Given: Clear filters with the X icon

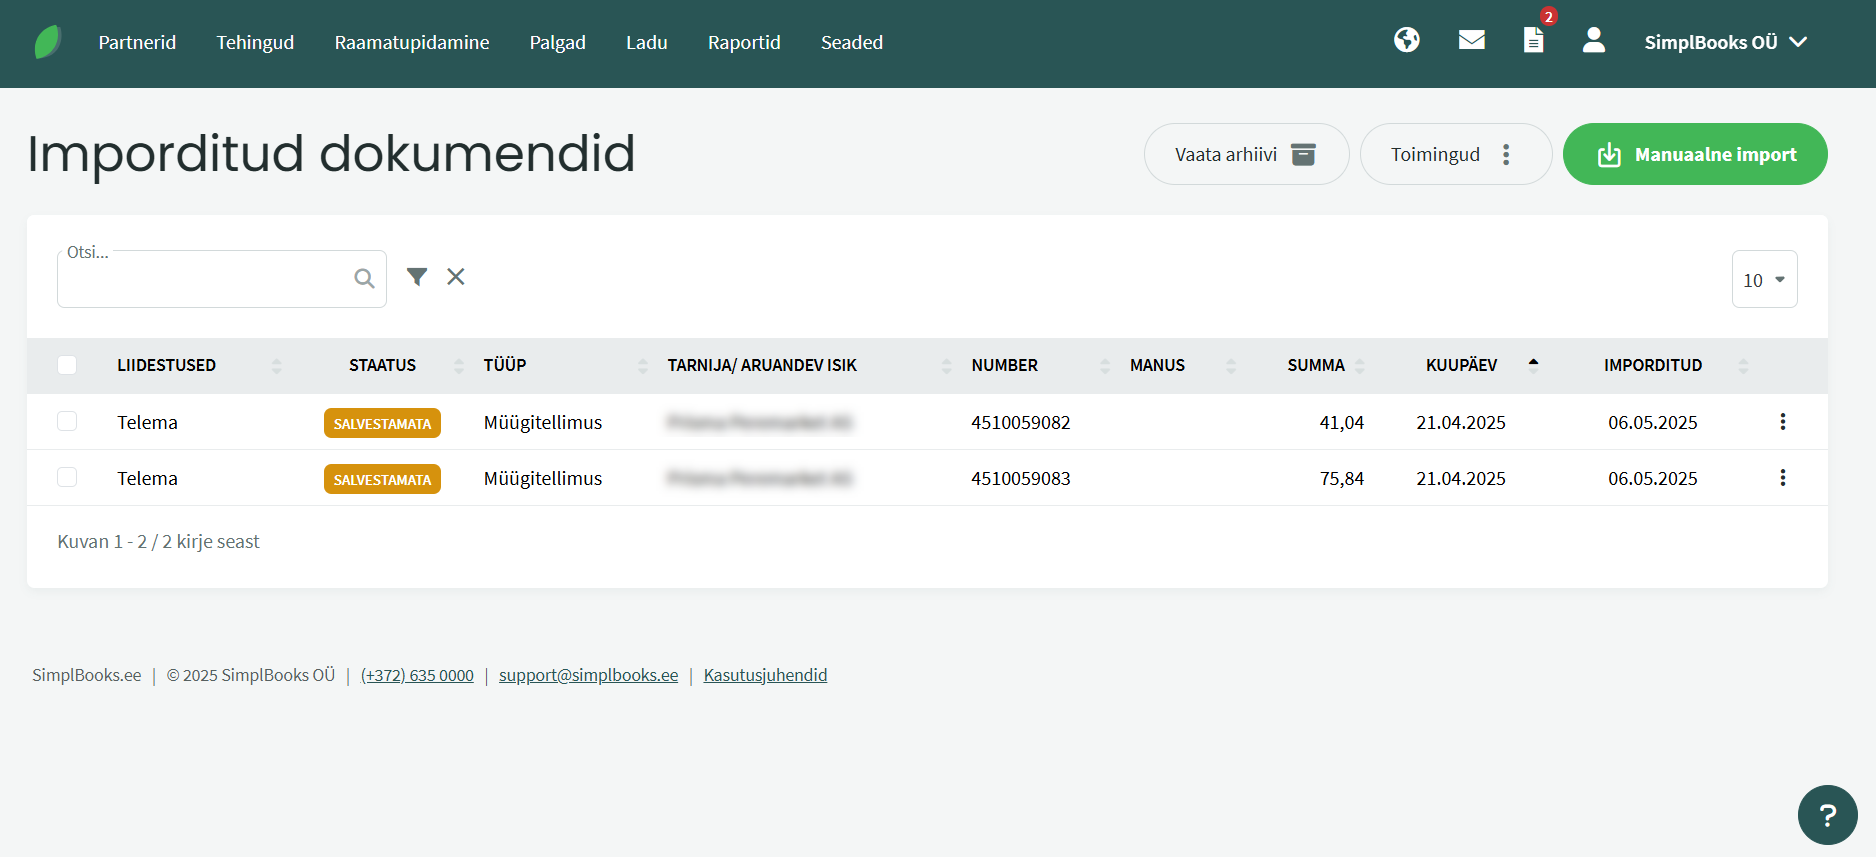Looking at the screenshot, I should 456,277.
